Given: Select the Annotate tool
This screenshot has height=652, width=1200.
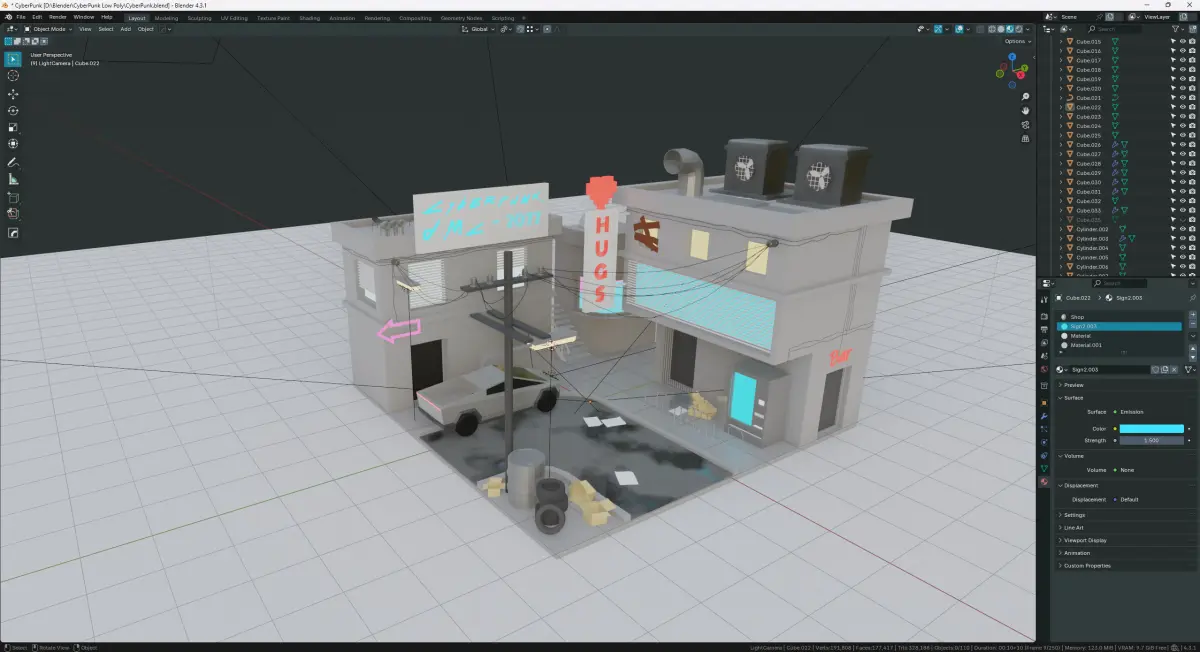Looking at the screenshot, I should [x=13, y=162].
